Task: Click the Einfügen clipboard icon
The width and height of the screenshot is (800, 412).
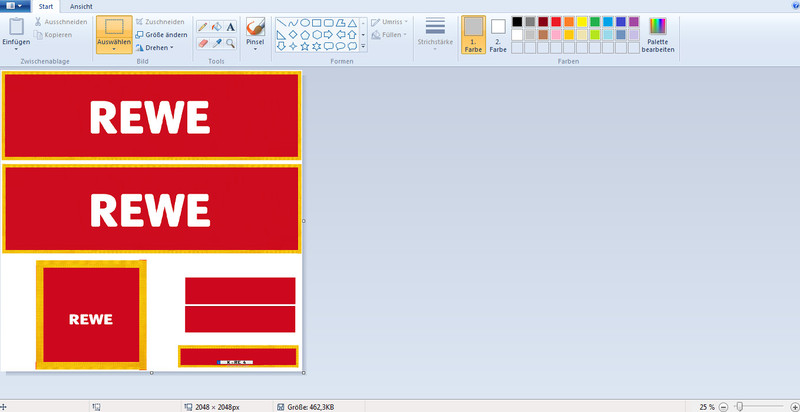Action: tap(16, 27)
